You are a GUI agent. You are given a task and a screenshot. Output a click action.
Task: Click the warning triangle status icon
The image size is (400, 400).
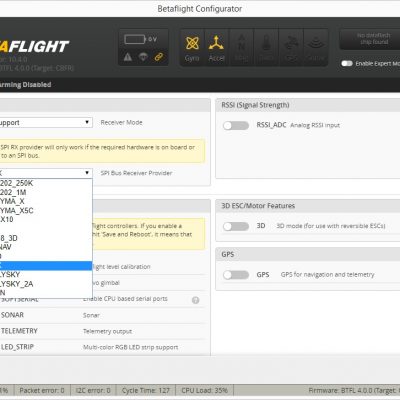point(128,57)
